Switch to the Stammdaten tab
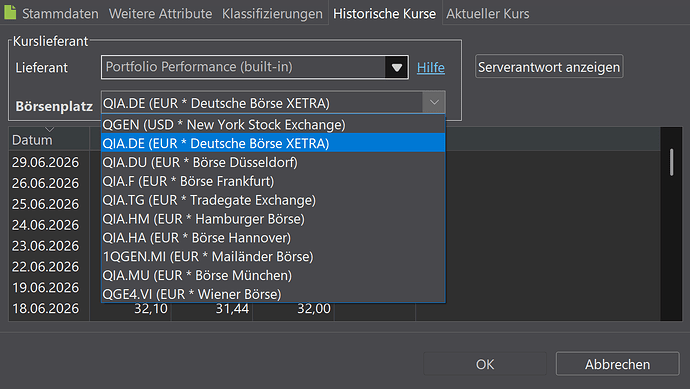690x389 pixels. tap(60, 14)
